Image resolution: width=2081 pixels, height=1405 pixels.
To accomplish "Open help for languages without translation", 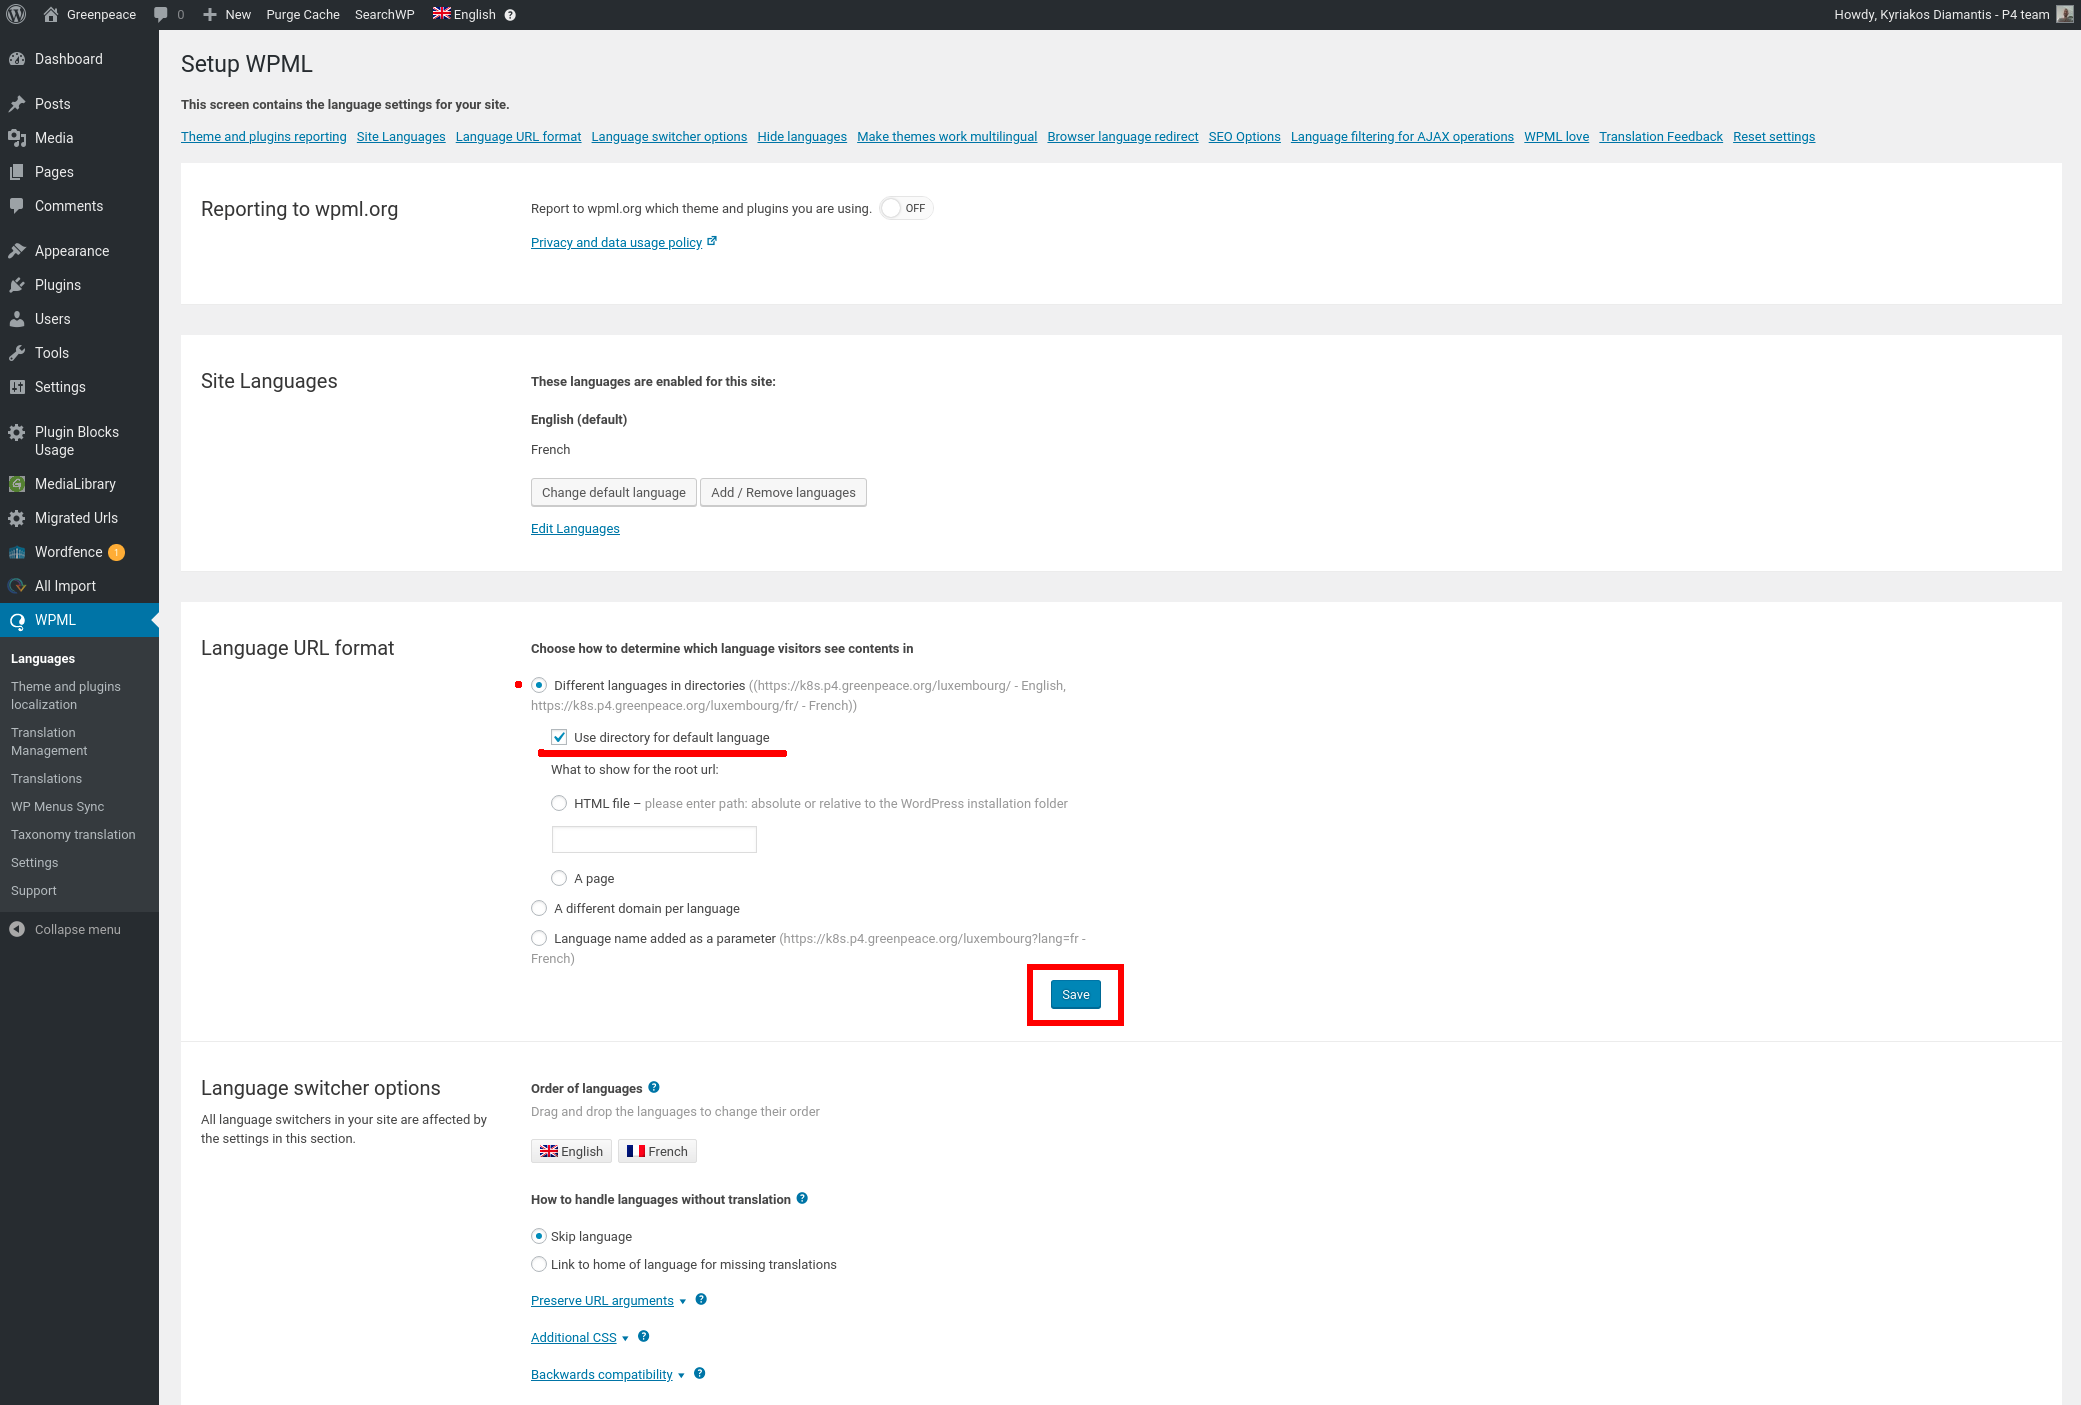I will tap(802, 1198).
